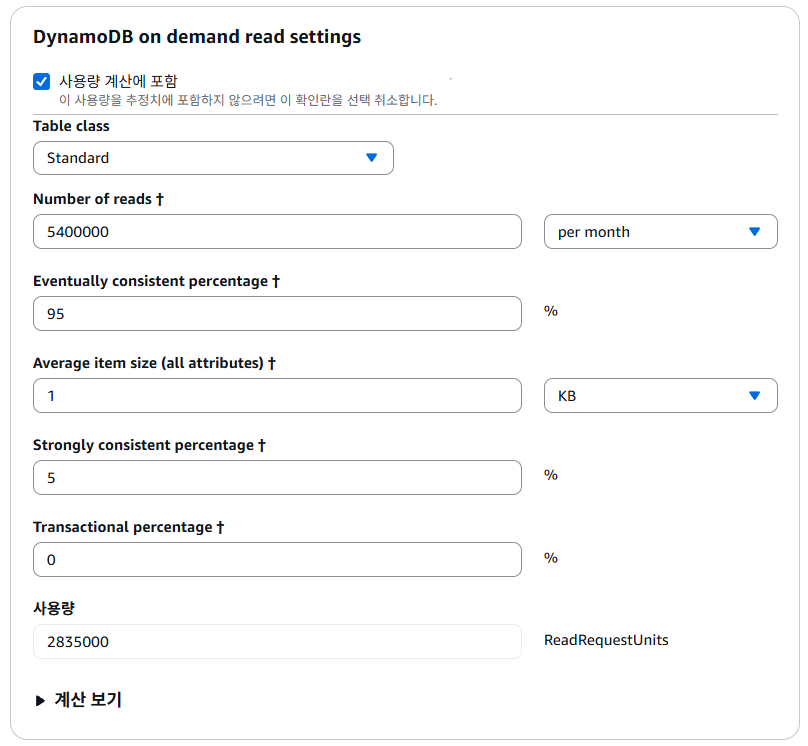Click the Number of reads input field

tap(277, 232)
